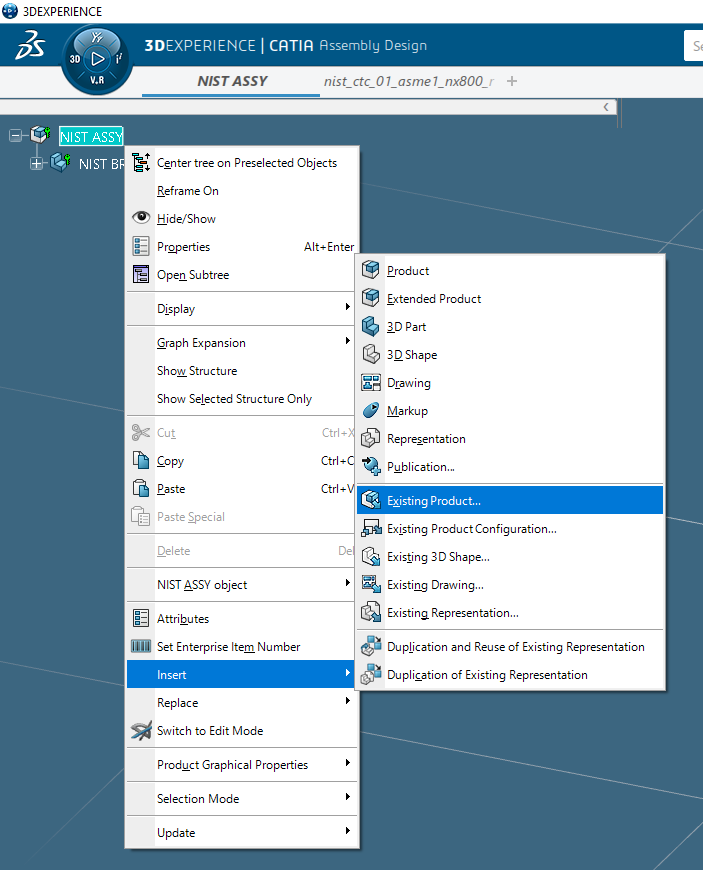Select the NIST BR tree row label

(102, 164)
